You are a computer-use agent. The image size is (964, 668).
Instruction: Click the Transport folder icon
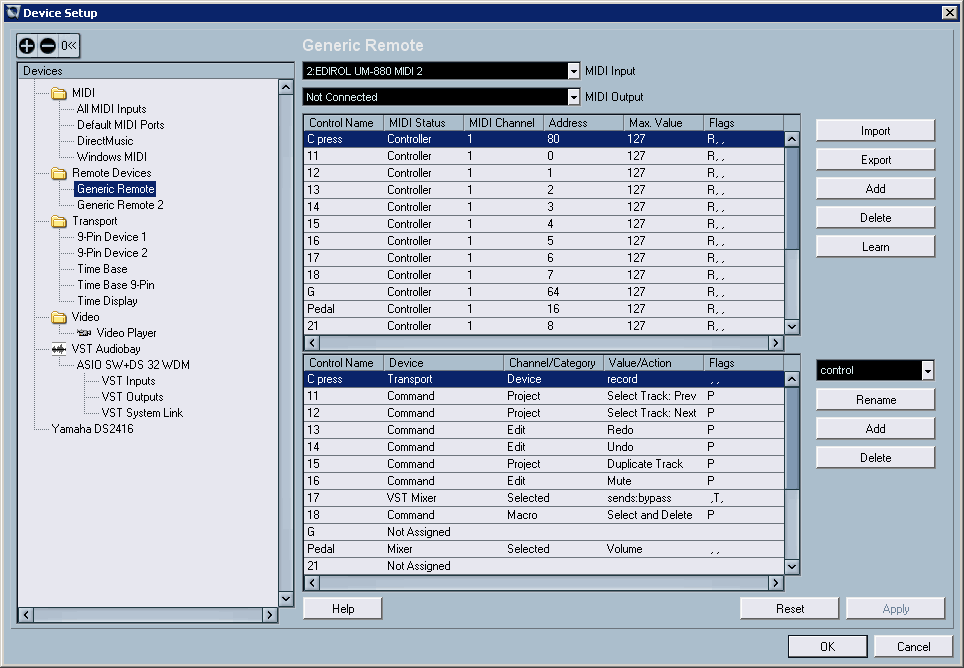(59, 221)
